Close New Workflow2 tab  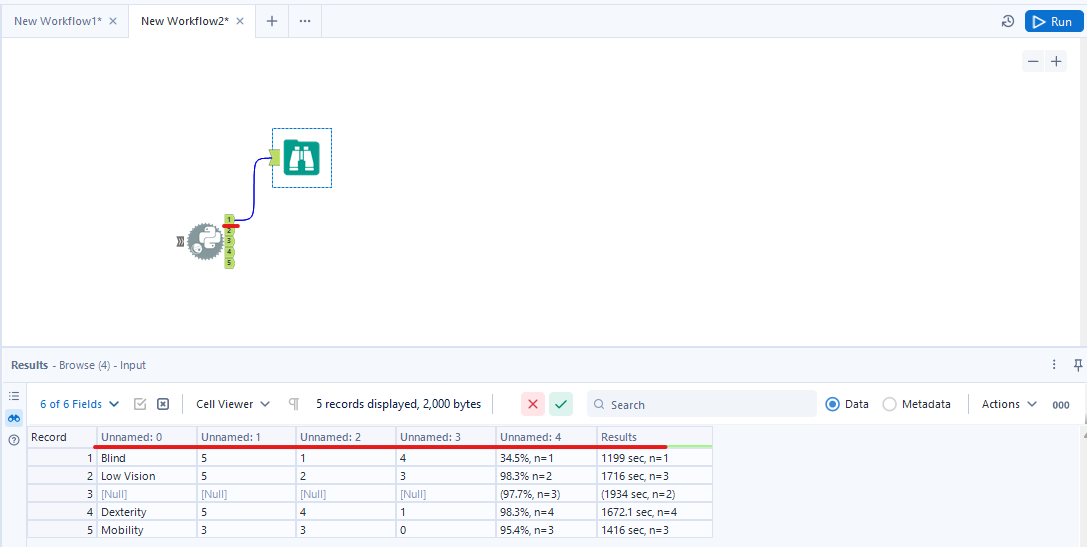coord(240,21)
